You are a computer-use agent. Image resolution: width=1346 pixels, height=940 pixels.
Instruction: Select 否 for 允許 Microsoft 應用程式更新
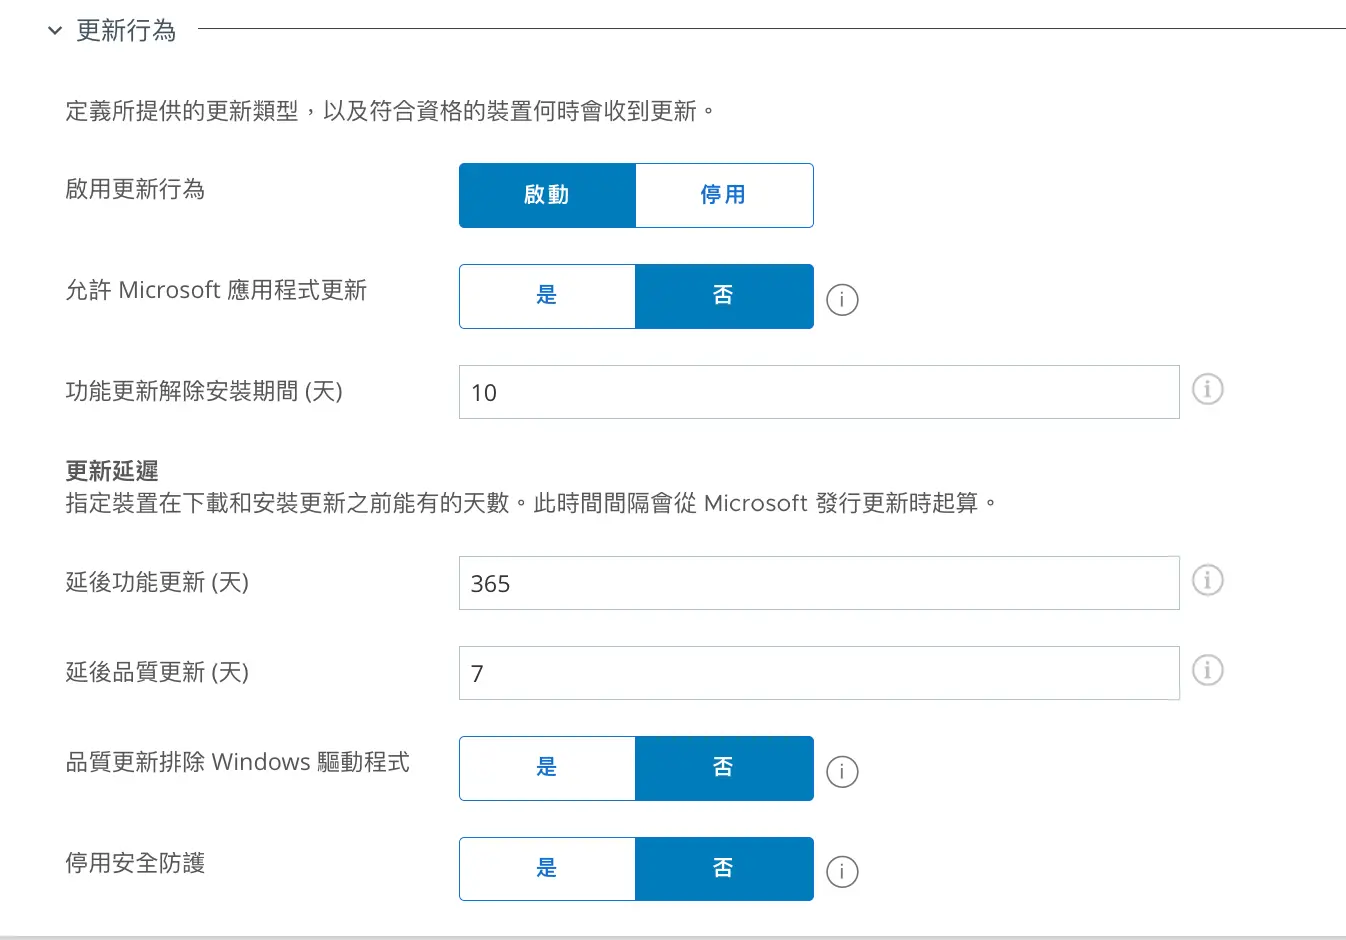tap(723, 296)
